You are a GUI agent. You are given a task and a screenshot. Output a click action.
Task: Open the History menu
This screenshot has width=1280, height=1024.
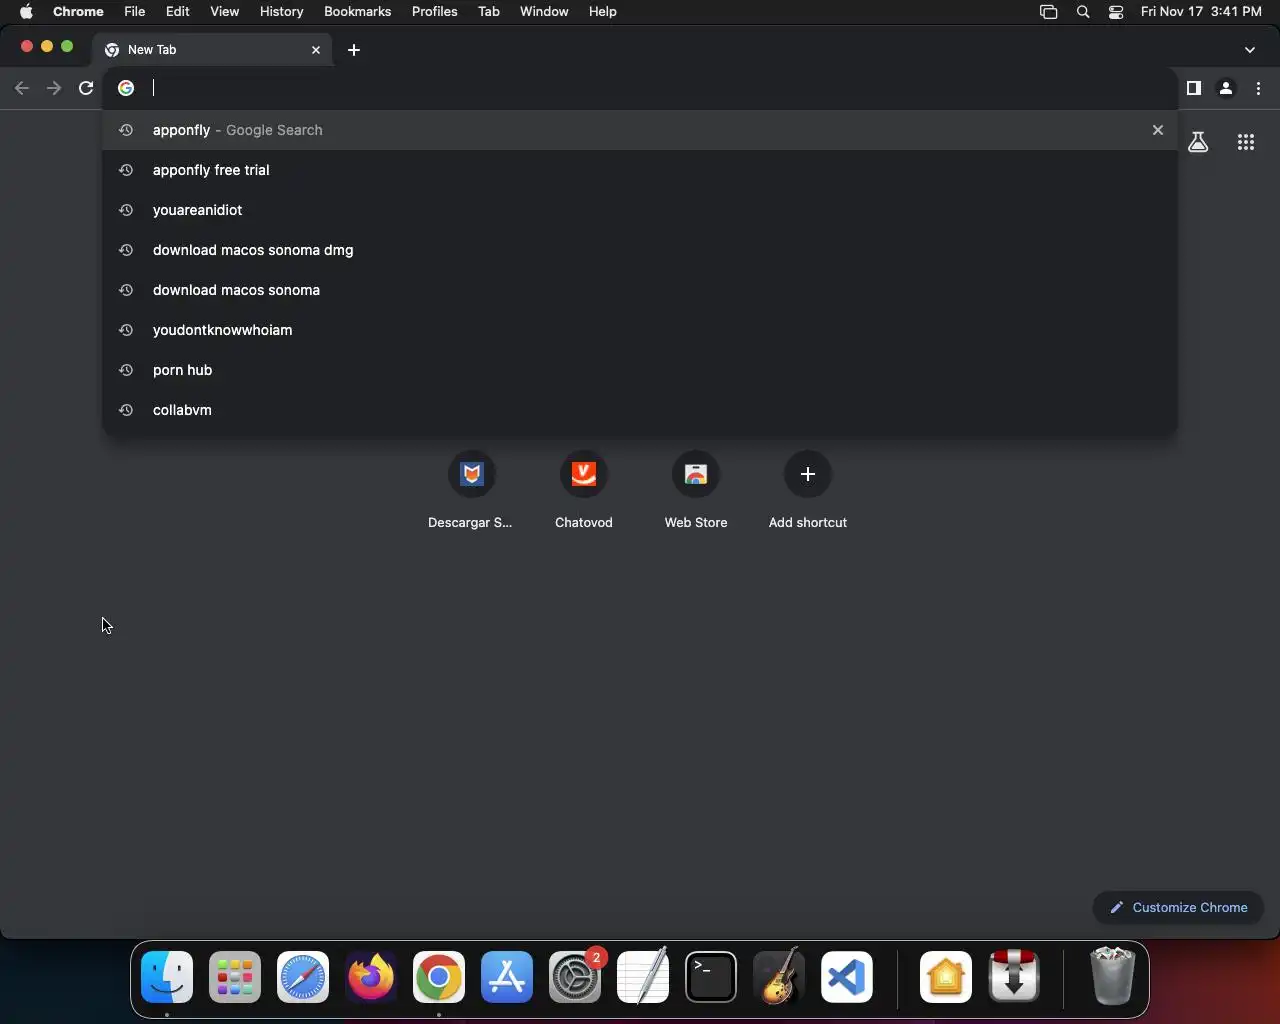click(x=281, y=12)
